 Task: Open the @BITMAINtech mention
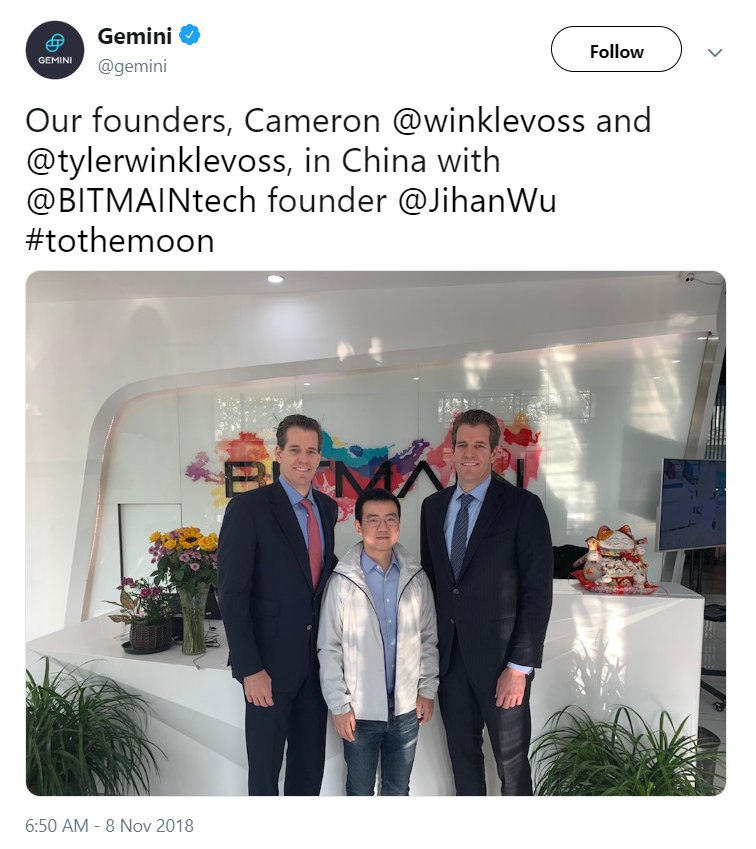tap(141, 201)
